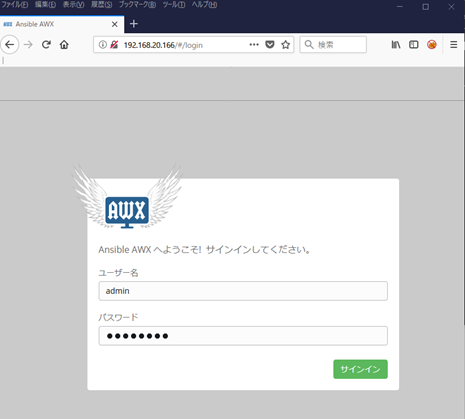Open the page actions three-dot menu
This screenshot has width=465, height=419.
tap(254, 44)
